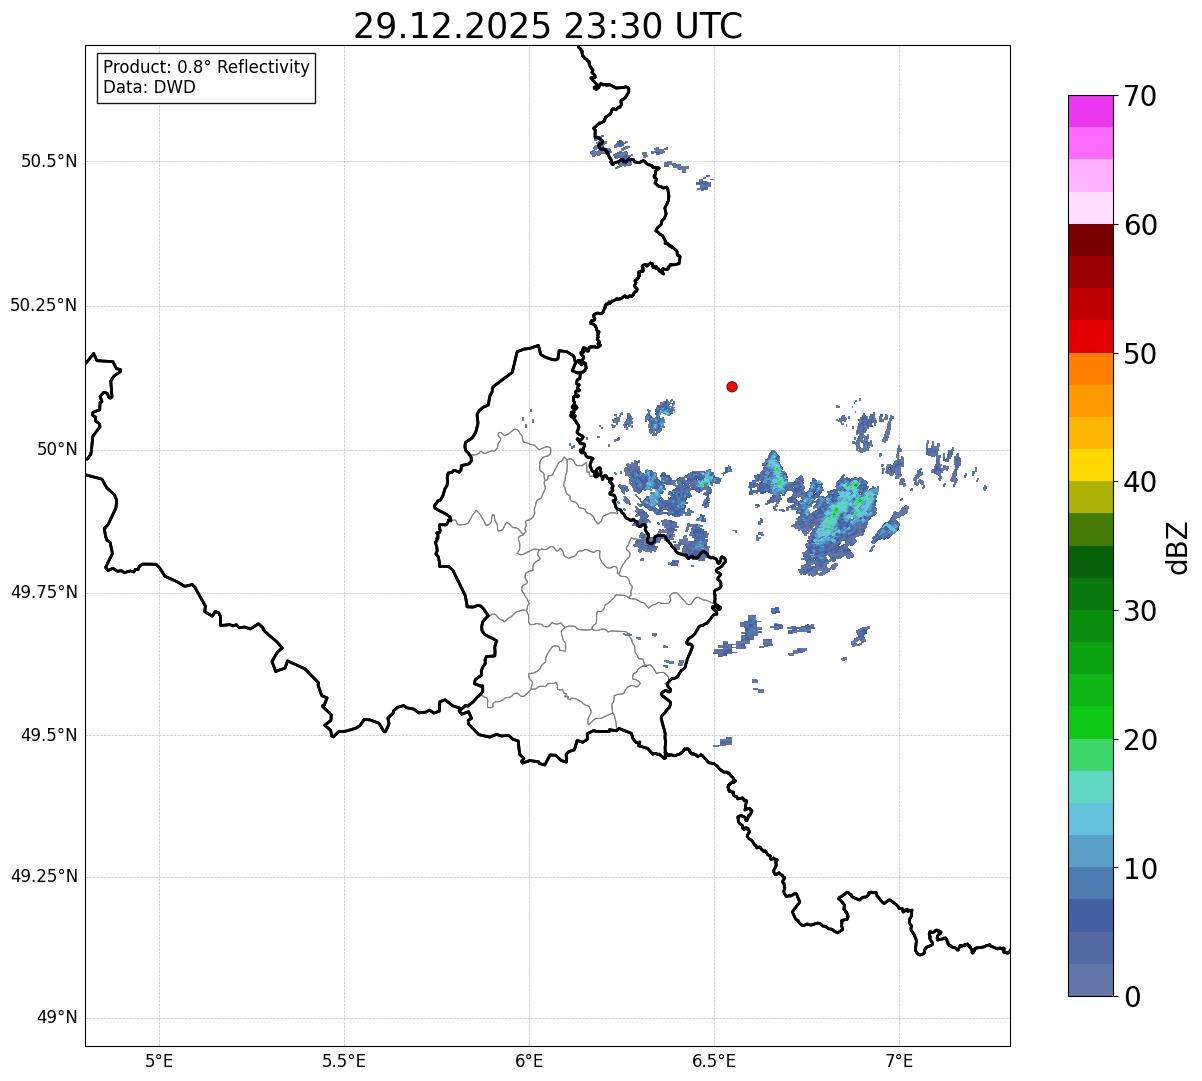The height and width of the screenshot is (1081, 1202).
Task: Click the colorbar value 50
Action: point(1140,354)
